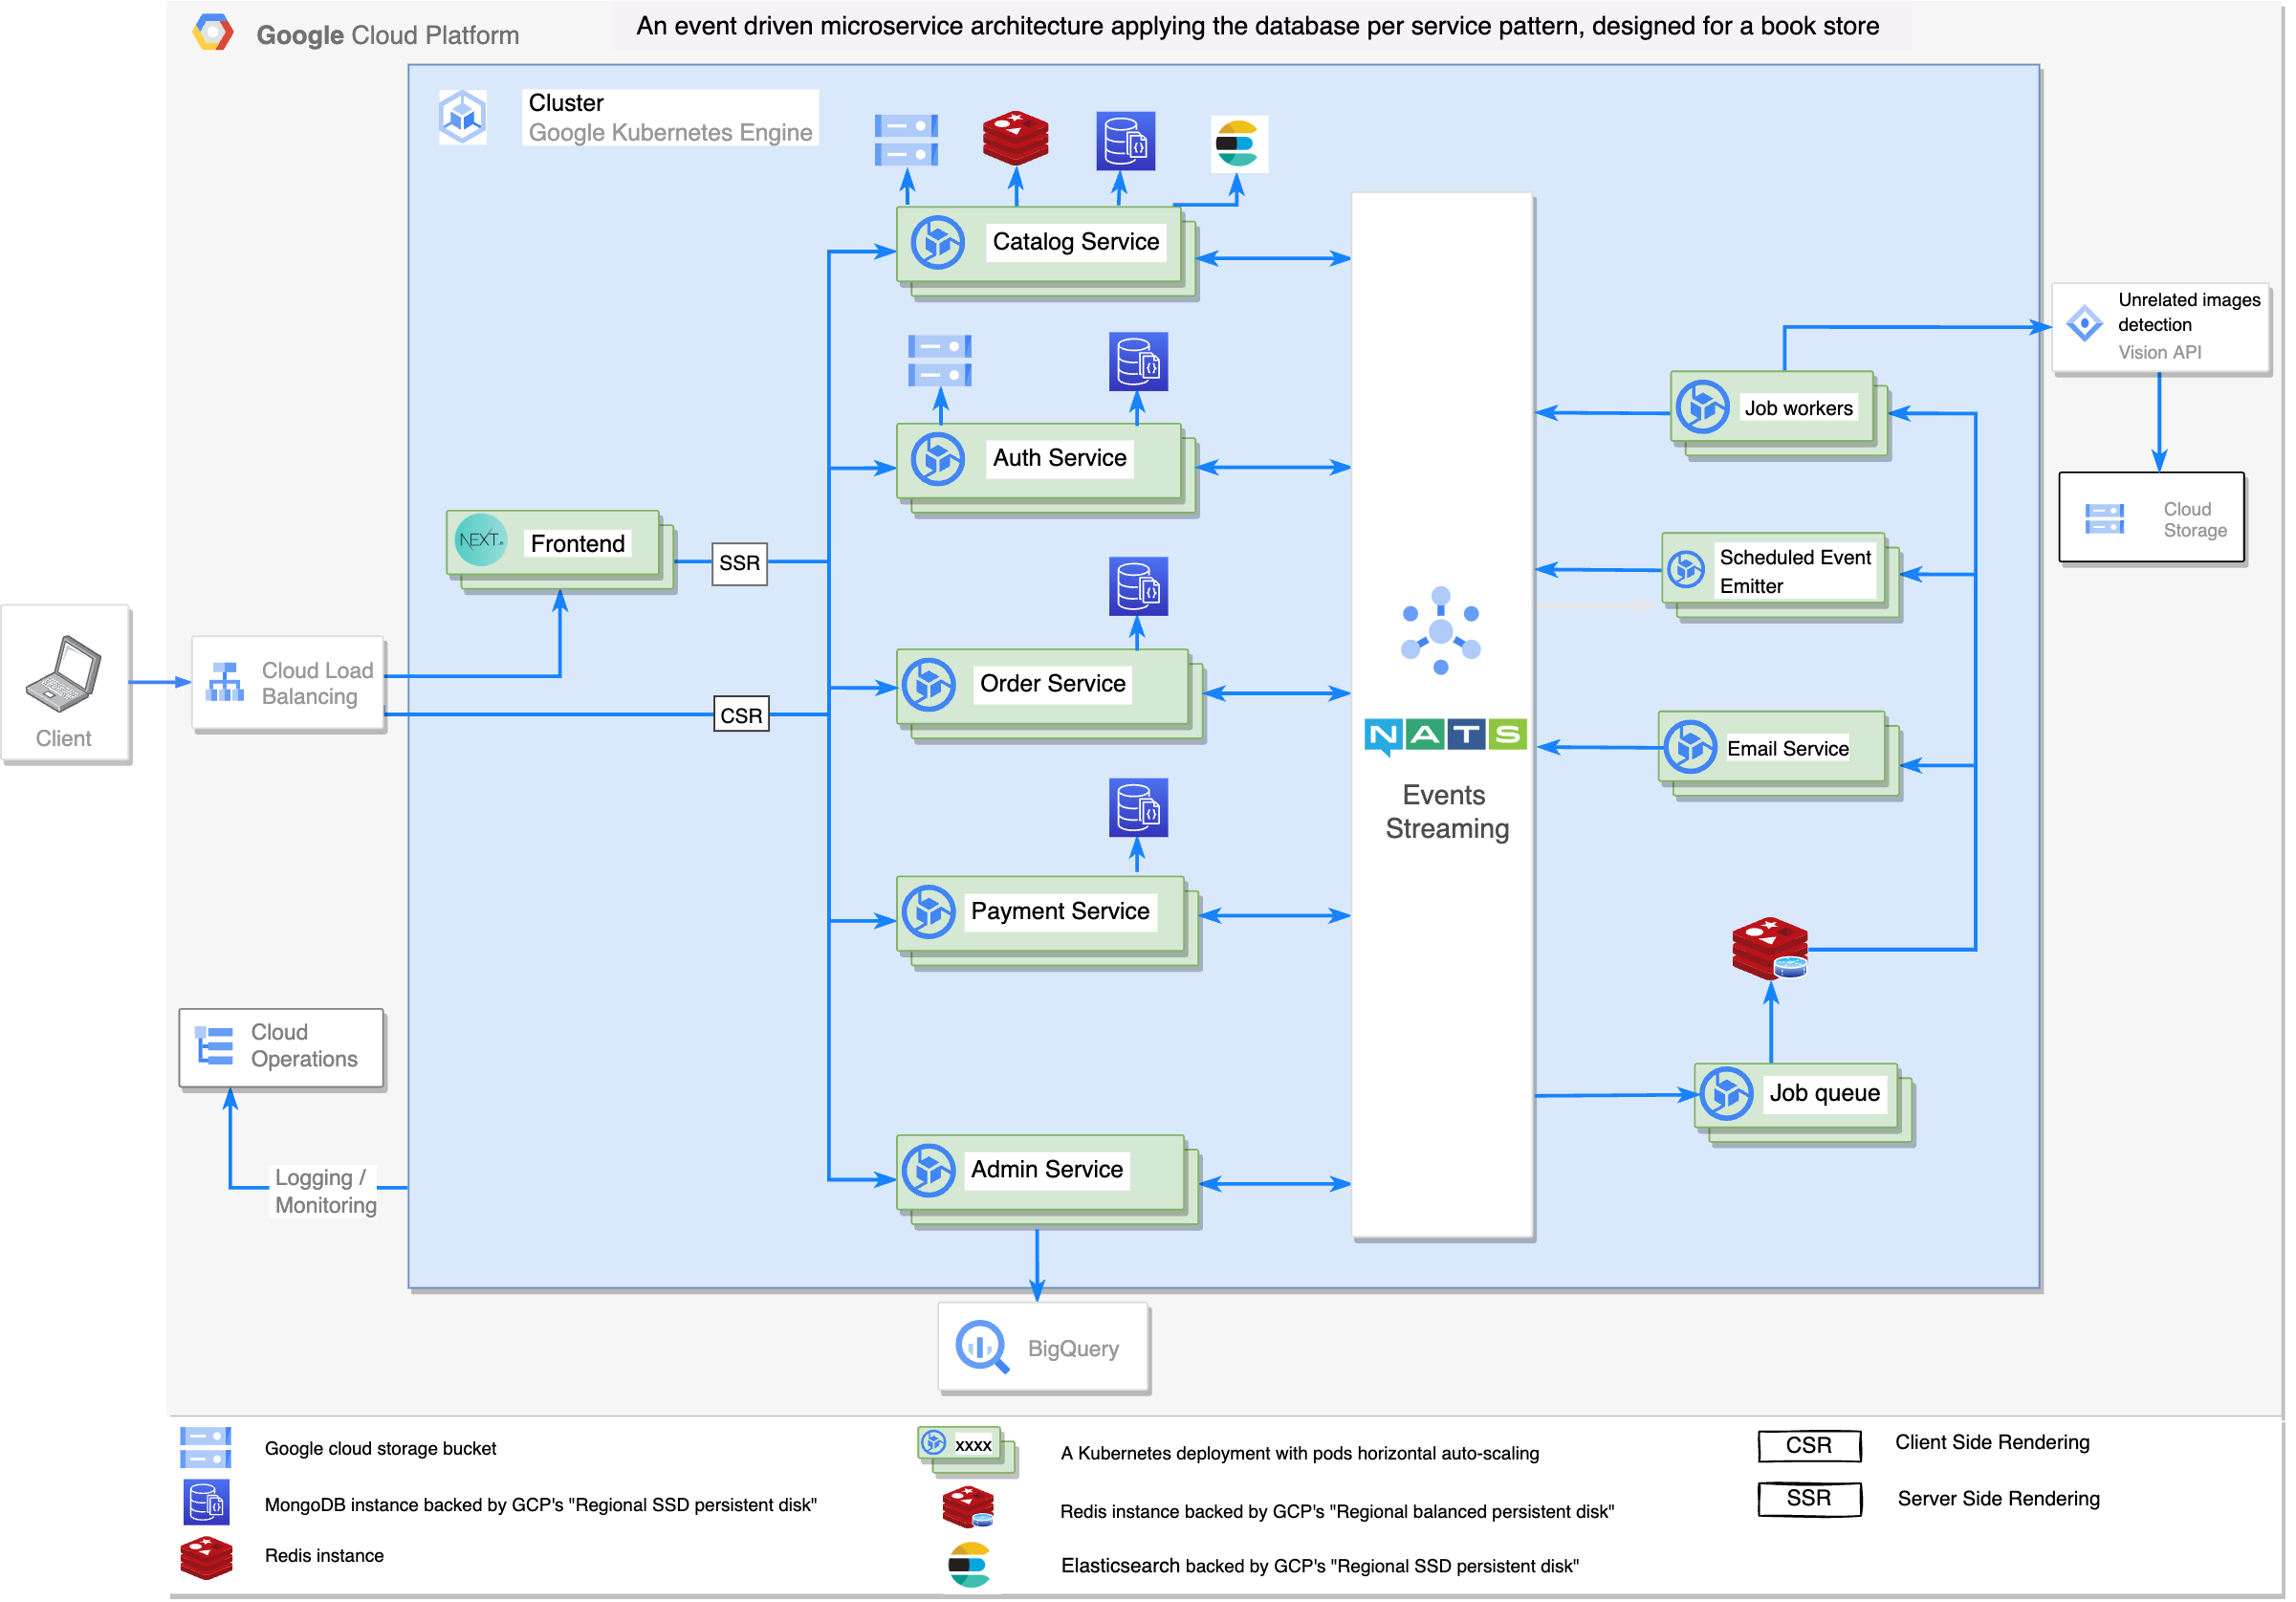This screenshot has height=1602, width=2296.
Task: Click the Client laptop icon
Action: coord(63,674)
